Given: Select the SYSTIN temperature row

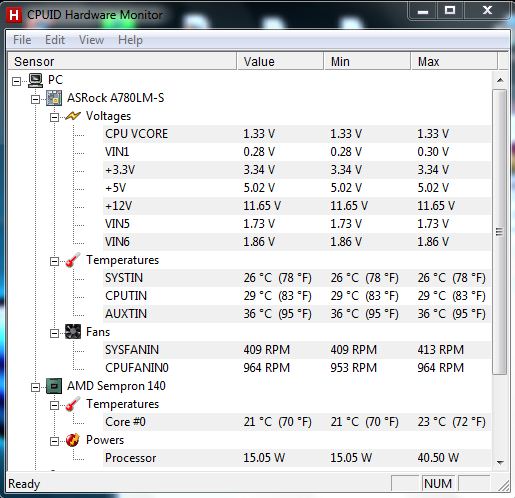Looking at the screenshot, I should (297, 278).
